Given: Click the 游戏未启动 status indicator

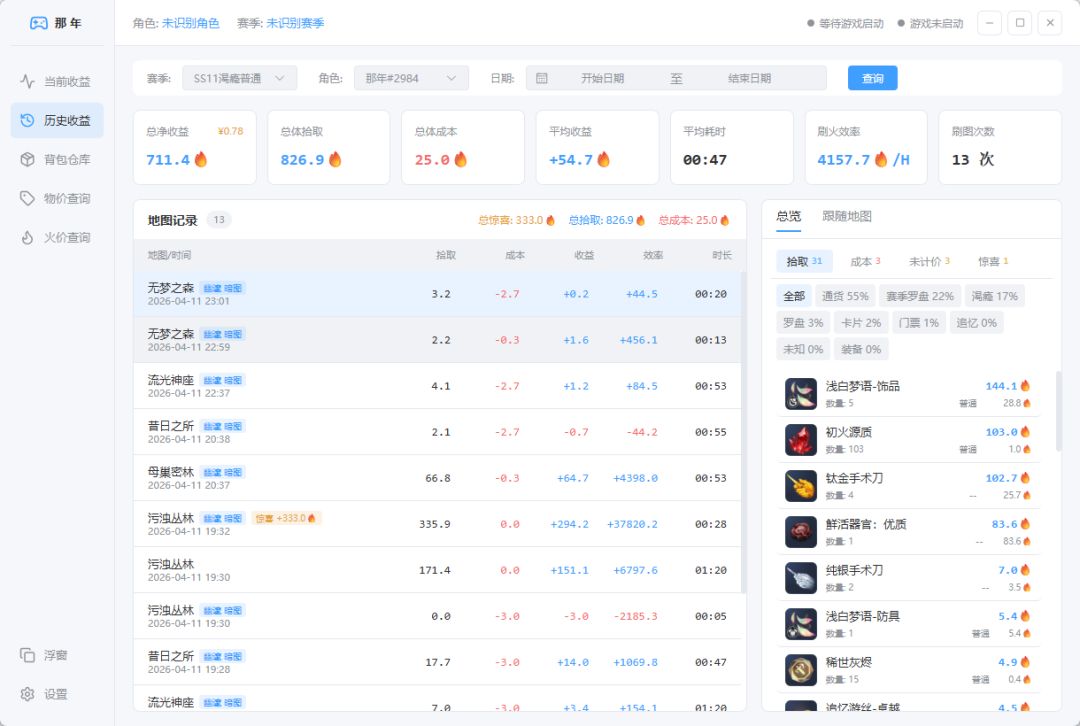Looking at the screenshot, I should (x=930, y=23).
